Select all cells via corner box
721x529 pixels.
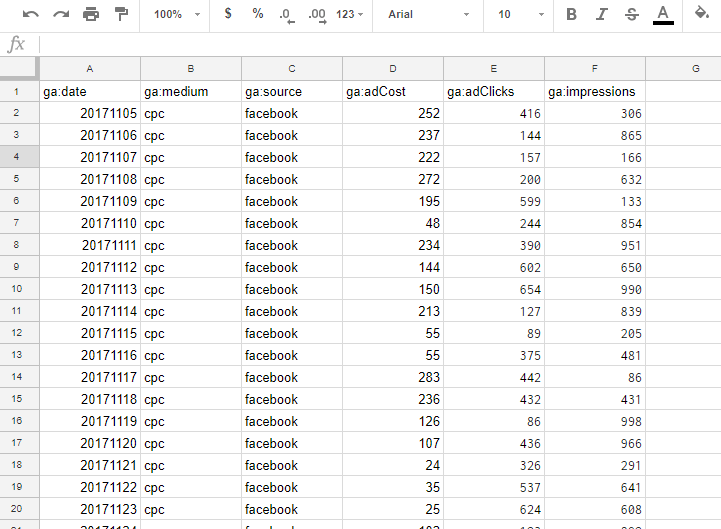click(x=19, y=68)
